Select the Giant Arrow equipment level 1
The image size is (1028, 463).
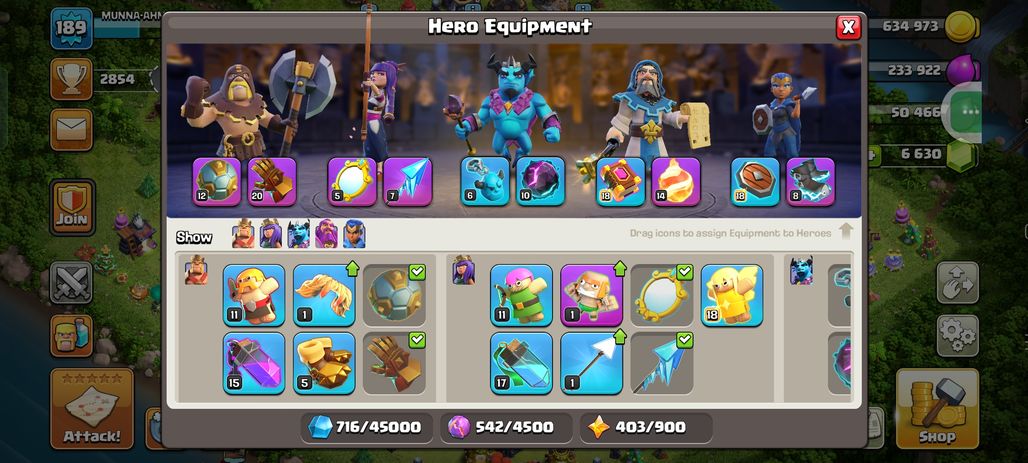click(591, 363)
